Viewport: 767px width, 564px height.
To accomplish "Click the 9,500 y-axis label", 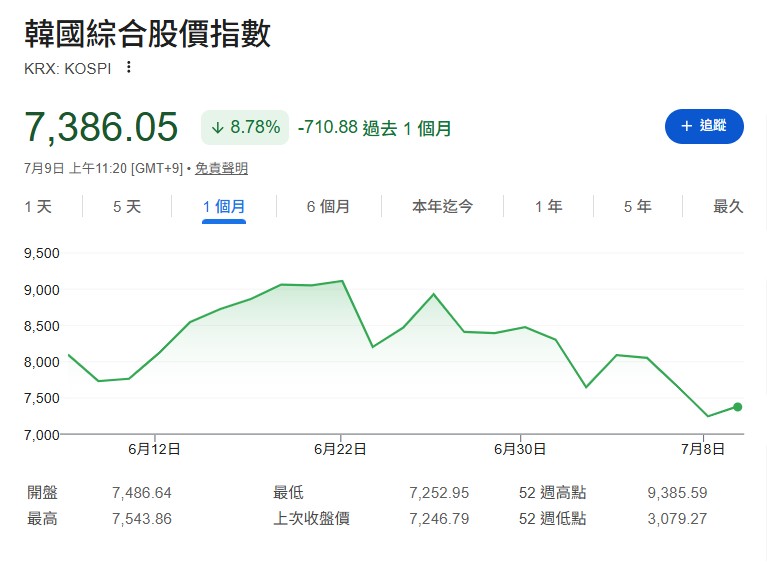I will (x=42, y=253).
